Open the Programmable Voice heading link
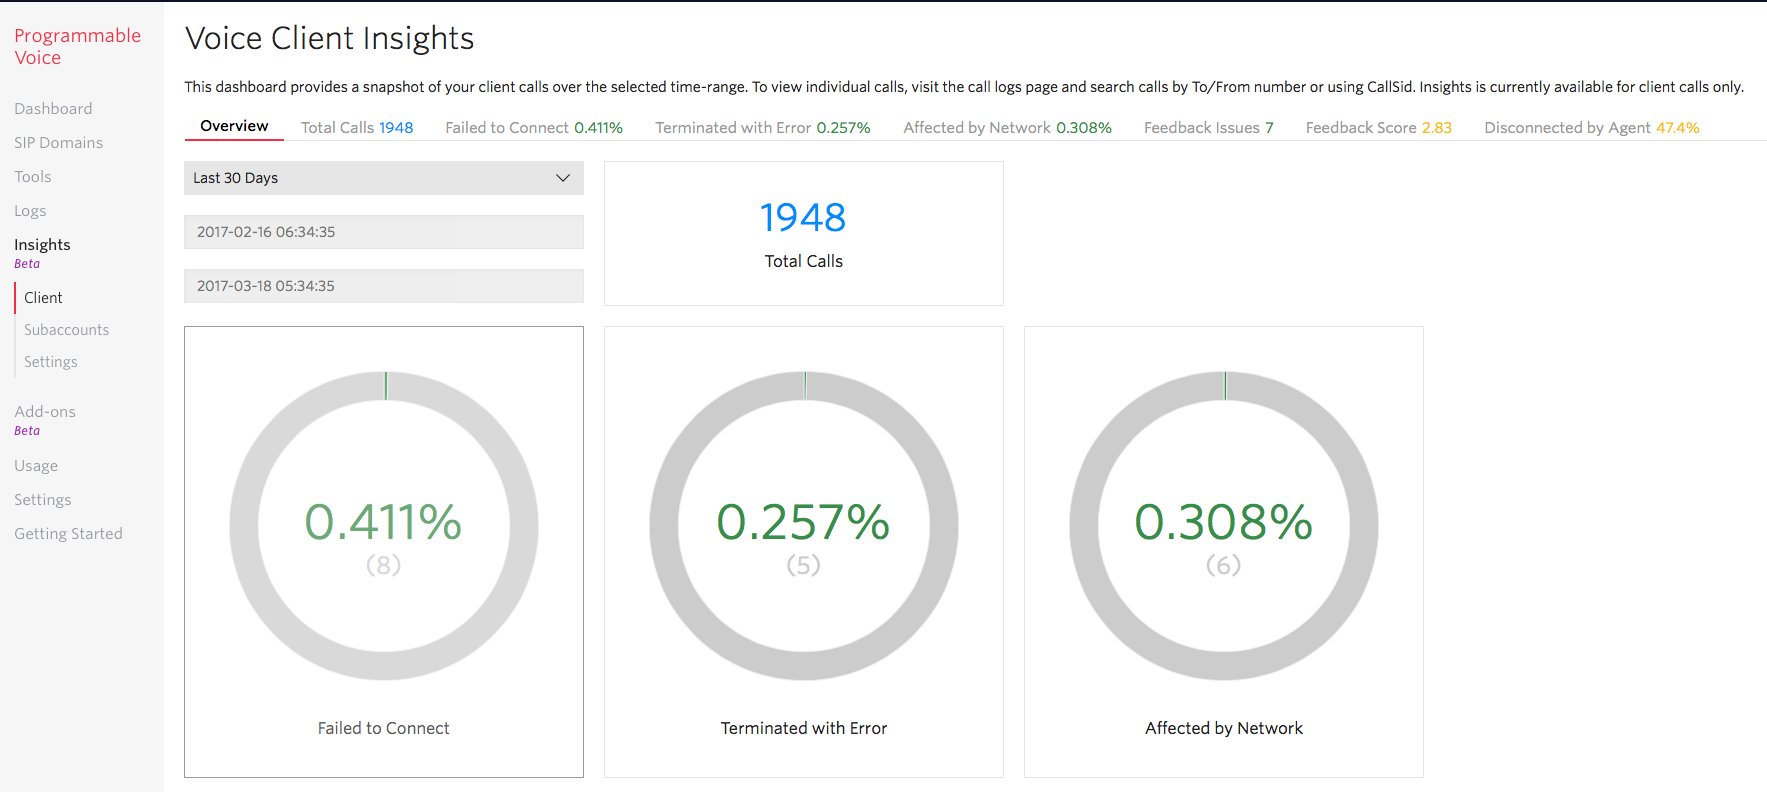The width and height of the screenshot is (1767, 792). 77,46
